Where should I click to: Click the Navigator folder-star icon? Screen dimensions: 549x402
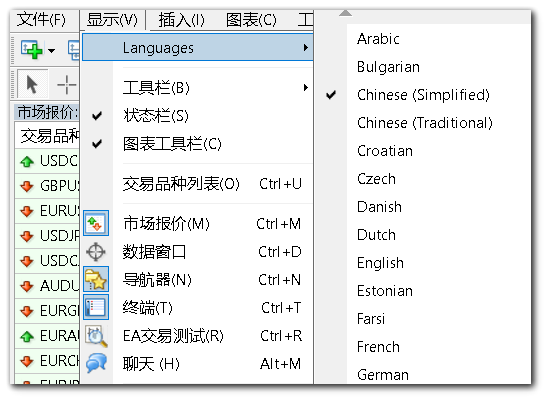[x=96, y=279]
